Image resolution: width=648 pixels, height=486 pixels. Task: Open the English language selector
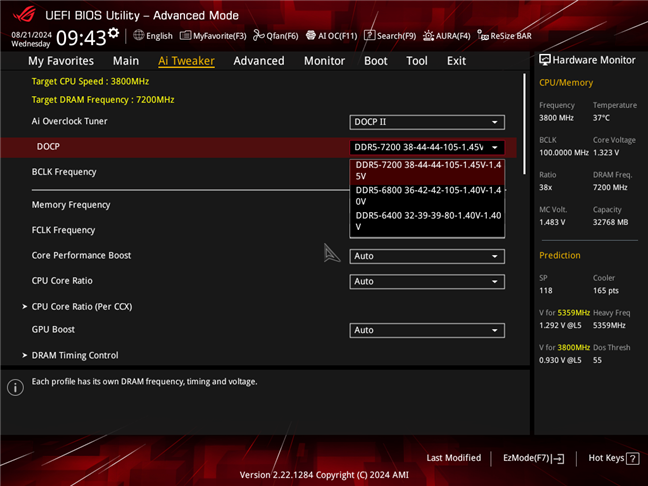(153, 36)
